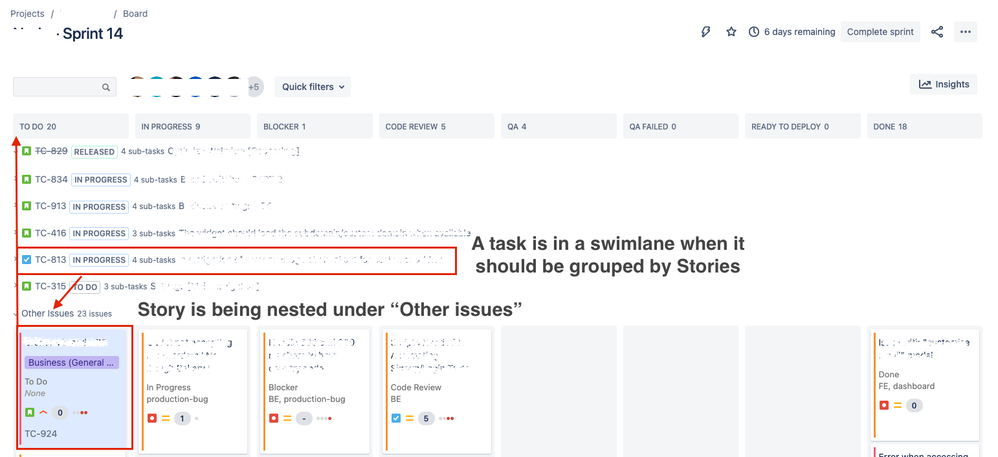998x457 pixels.
Task: Click the Projects breadcrumb link
Action: click(x=27, y=13)
